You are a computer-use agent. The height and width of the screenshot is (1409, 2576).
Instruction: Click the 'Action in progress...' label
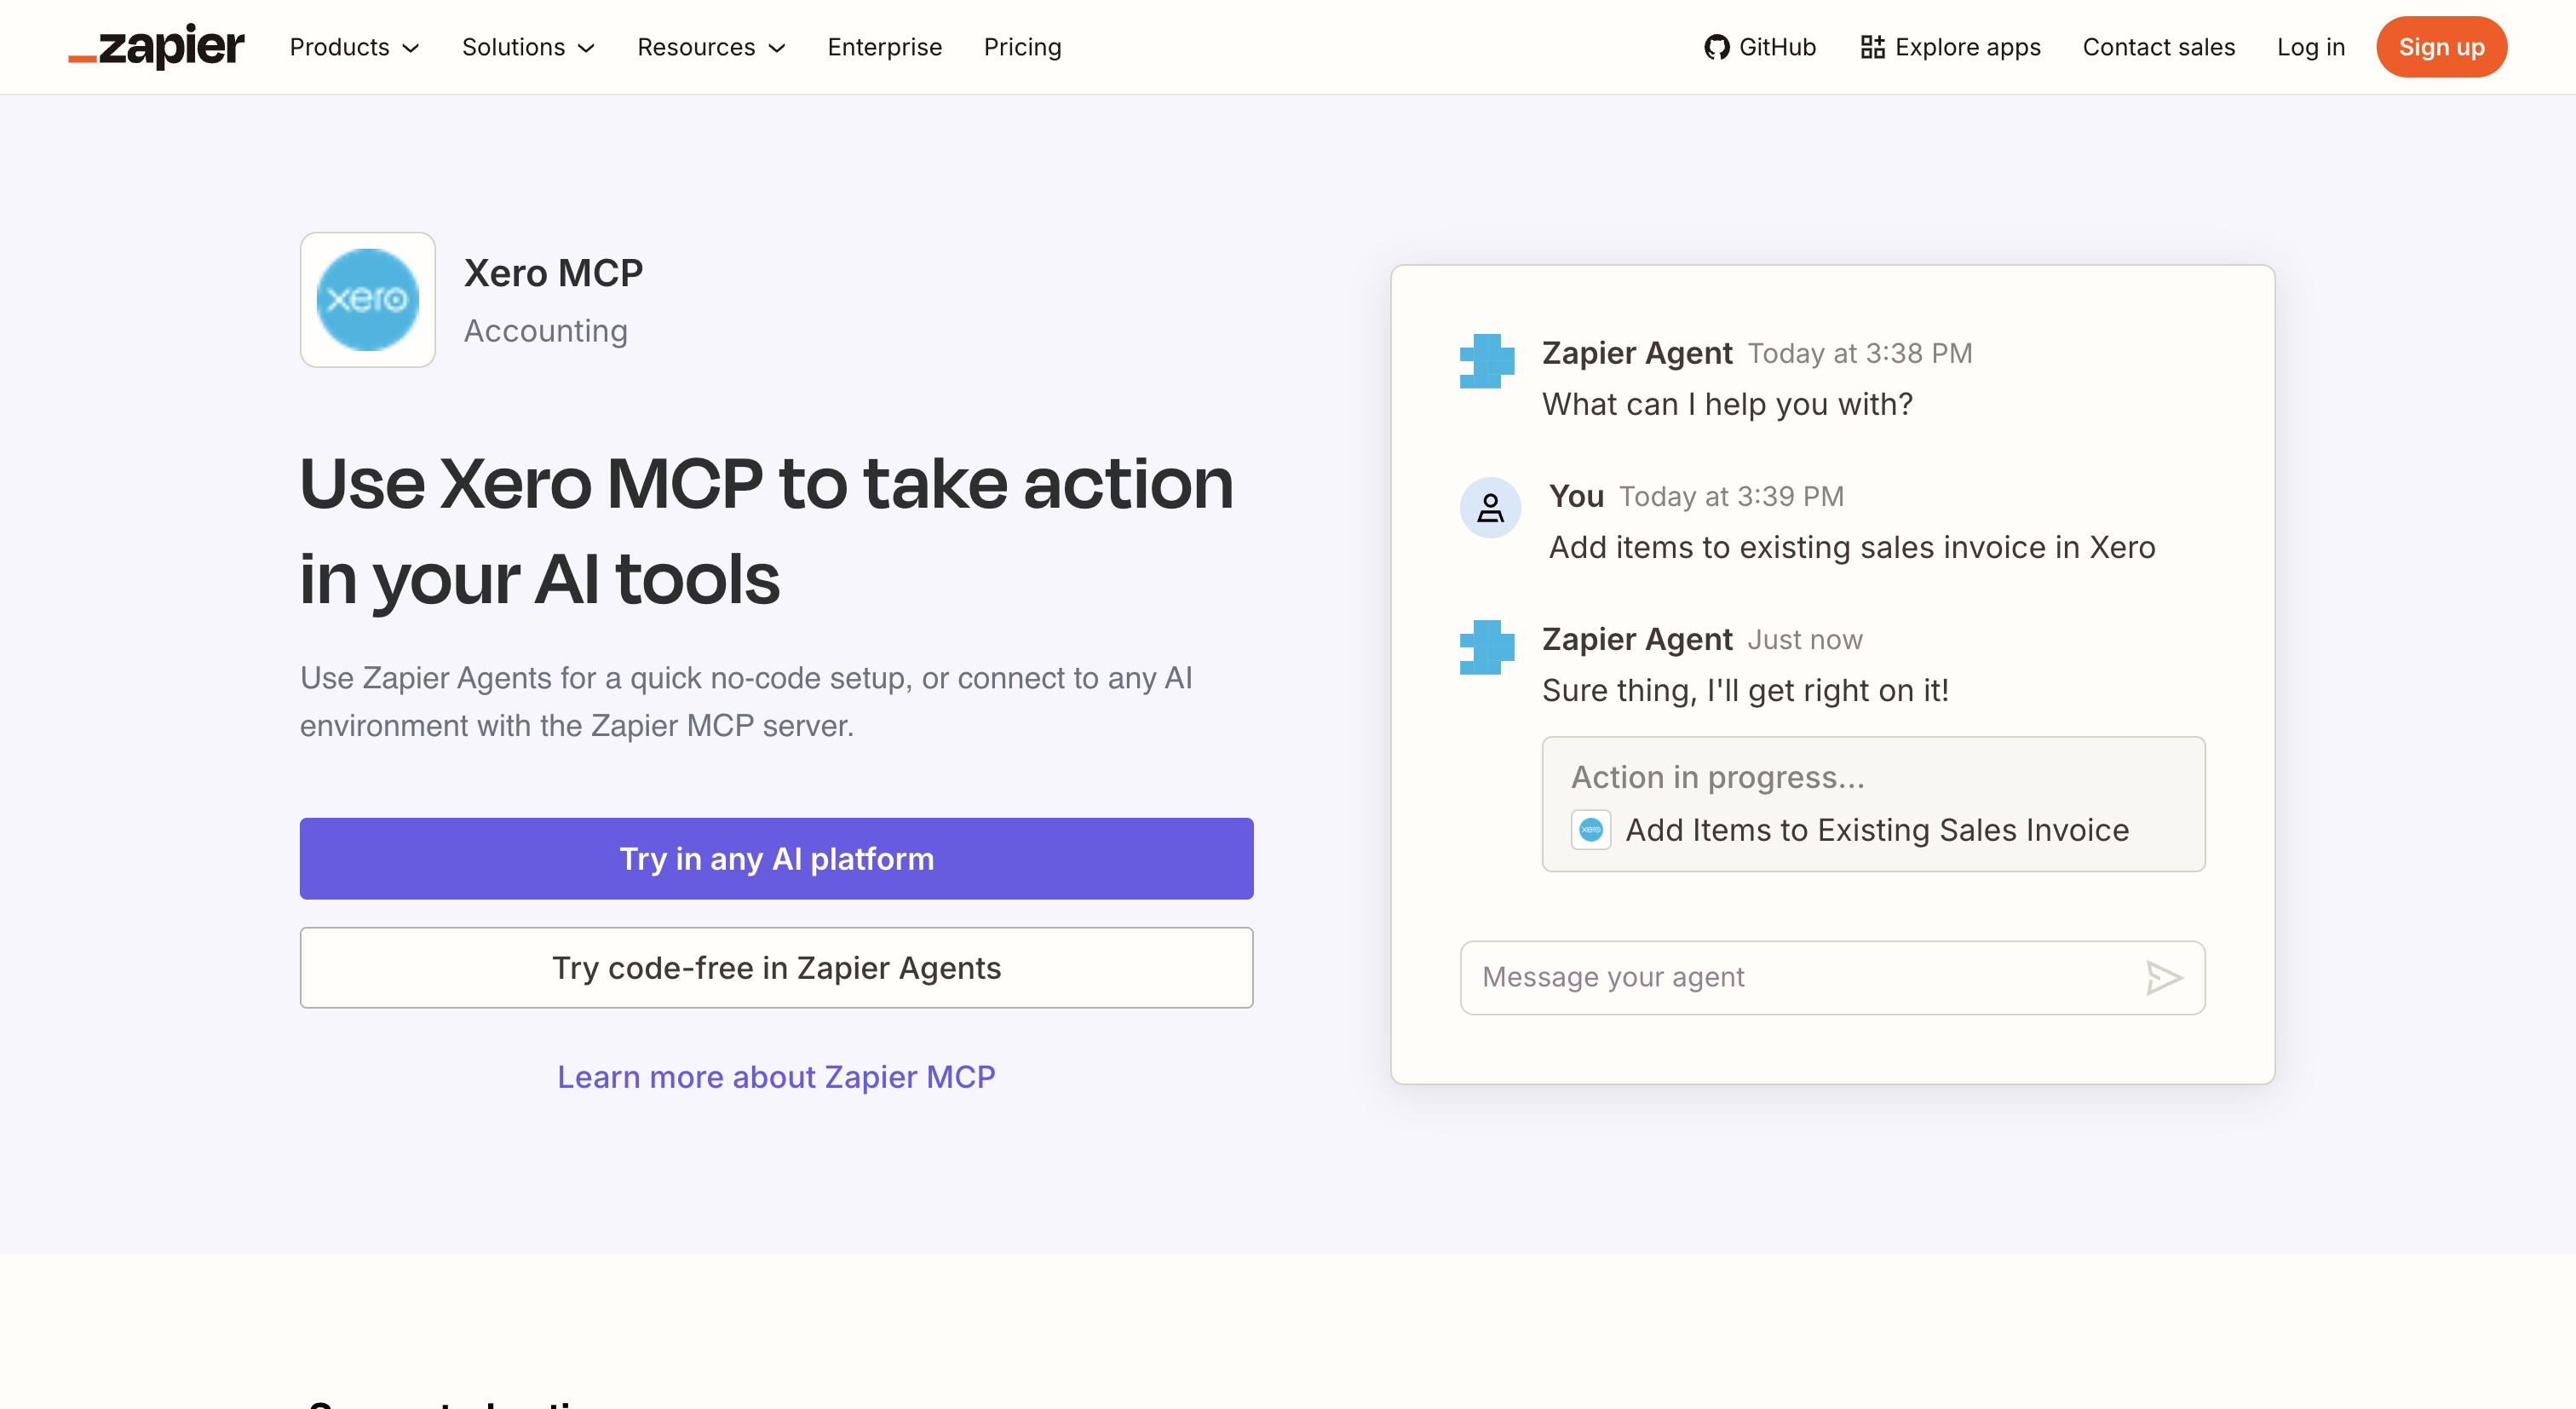tap(1718, 777)
